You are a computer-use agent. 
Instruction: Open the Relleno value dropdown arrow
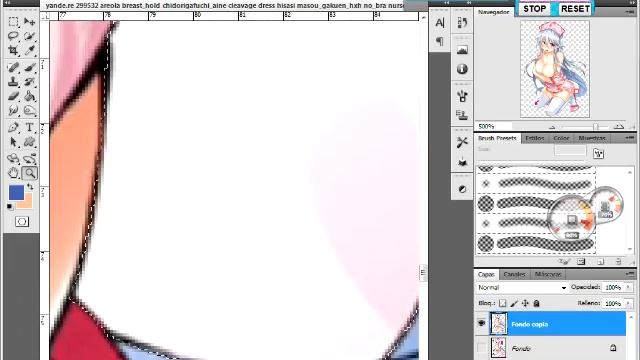628,304
